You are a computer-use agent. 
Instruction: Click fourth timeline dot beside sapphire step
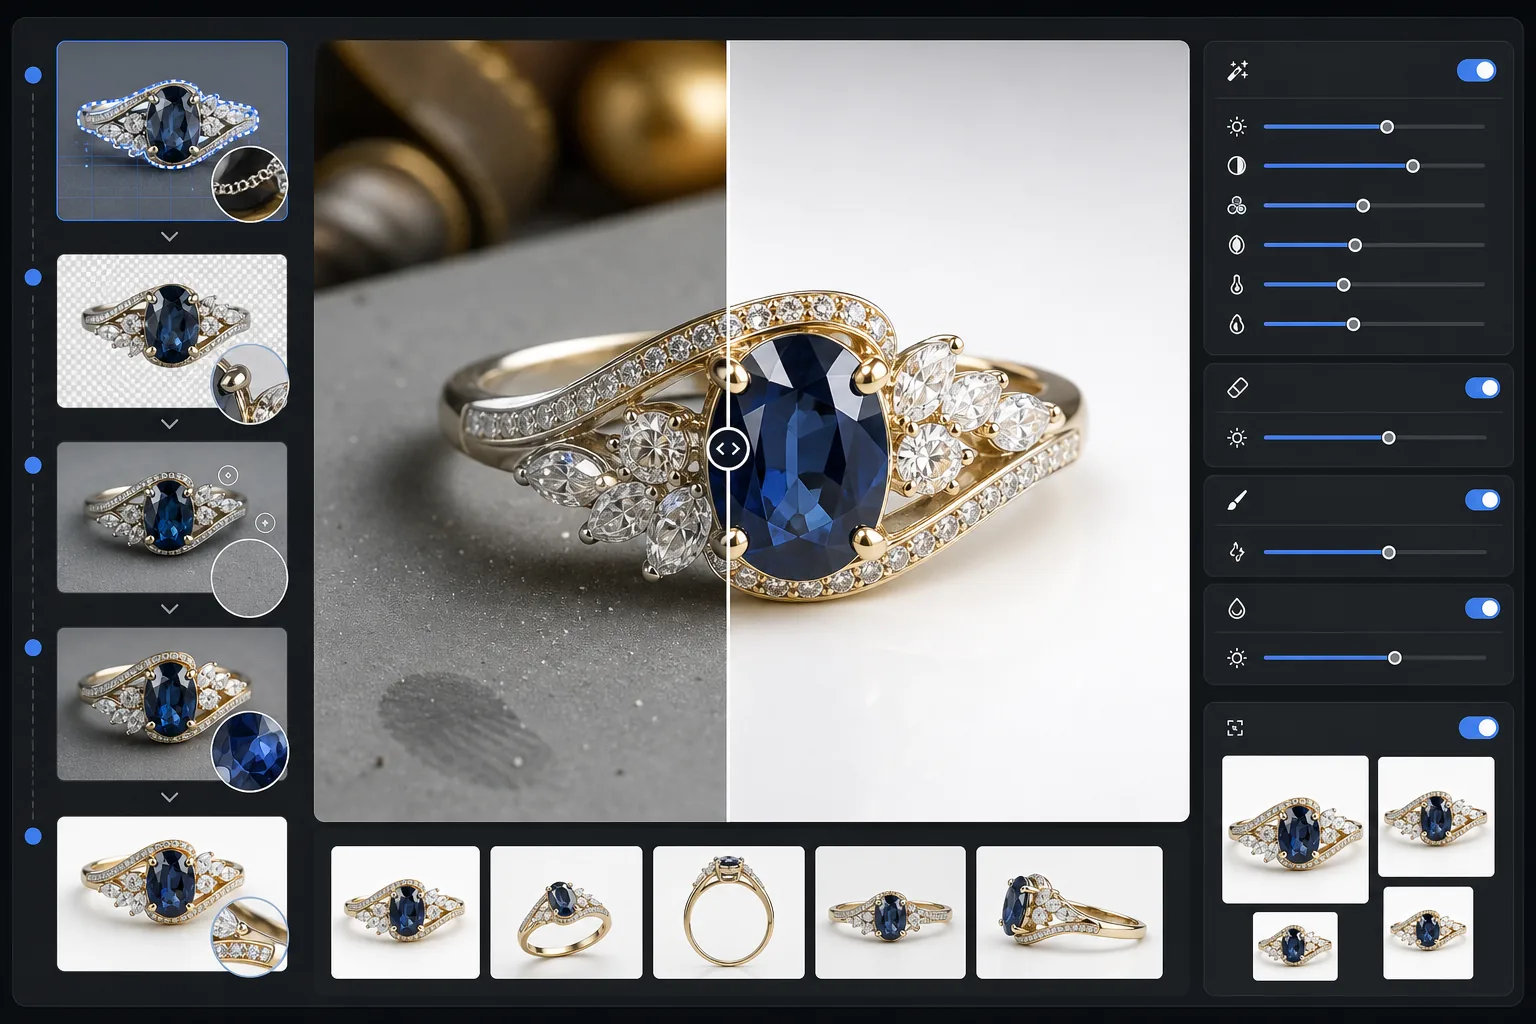tap(33, 648)
